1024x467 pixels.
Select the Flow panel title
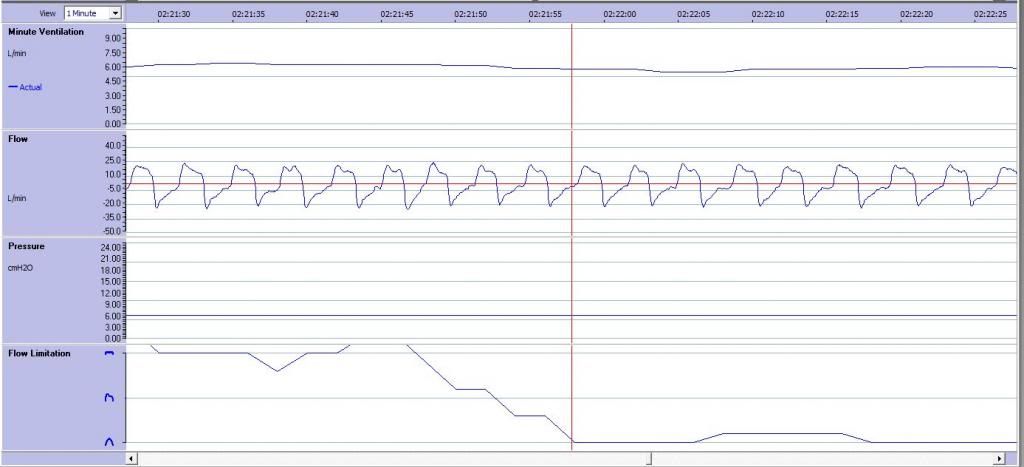click(18, 139)
